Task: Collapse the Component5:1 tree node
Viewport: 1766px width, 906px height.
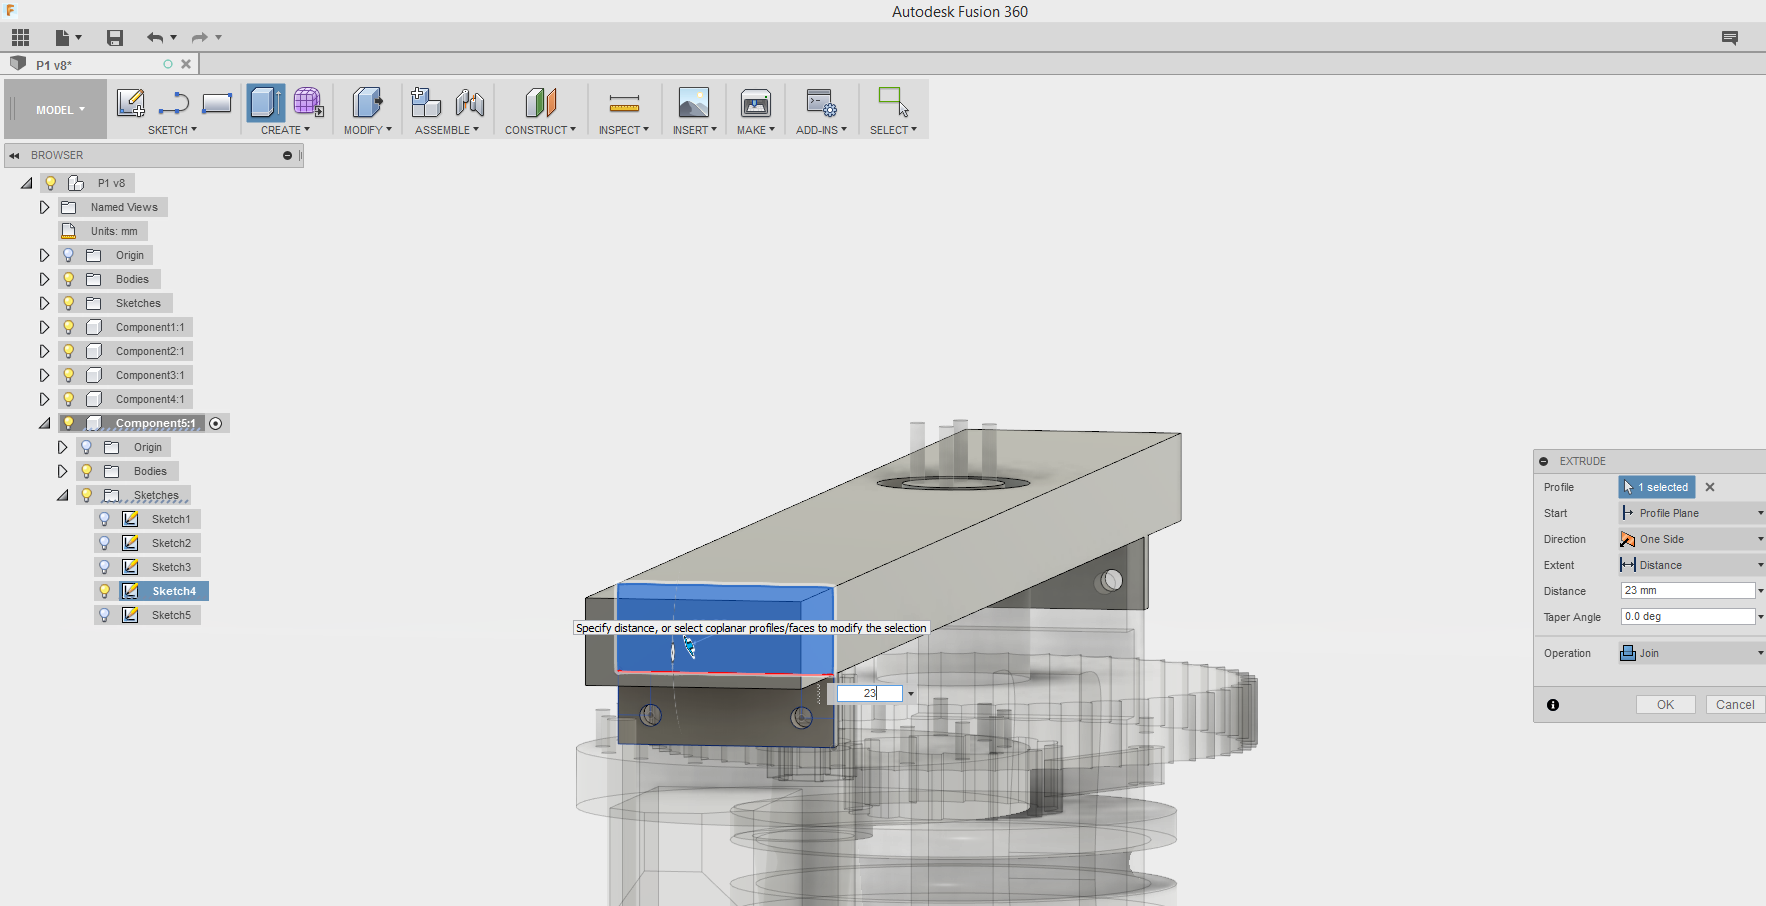Action: 44,423
